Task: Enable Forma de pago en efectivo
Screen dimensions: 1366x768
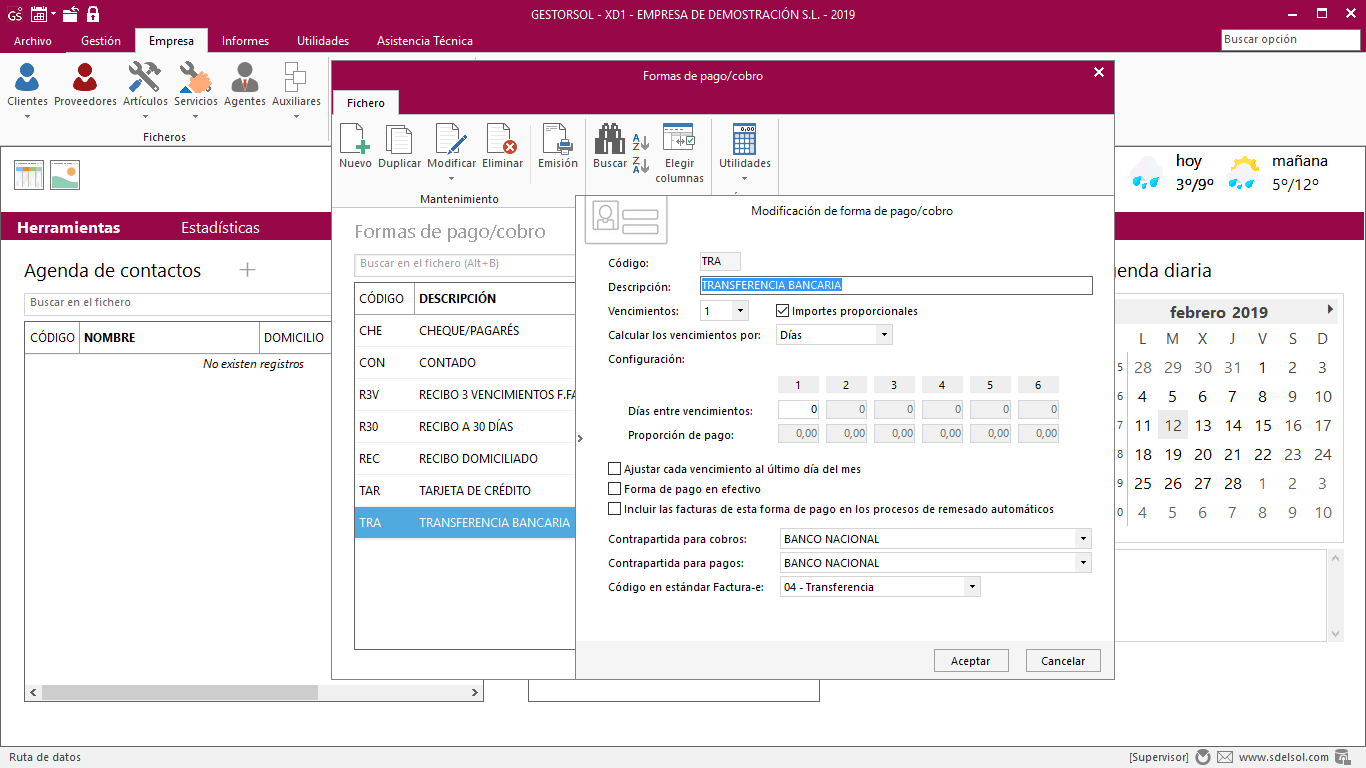Action: point(615,489)
